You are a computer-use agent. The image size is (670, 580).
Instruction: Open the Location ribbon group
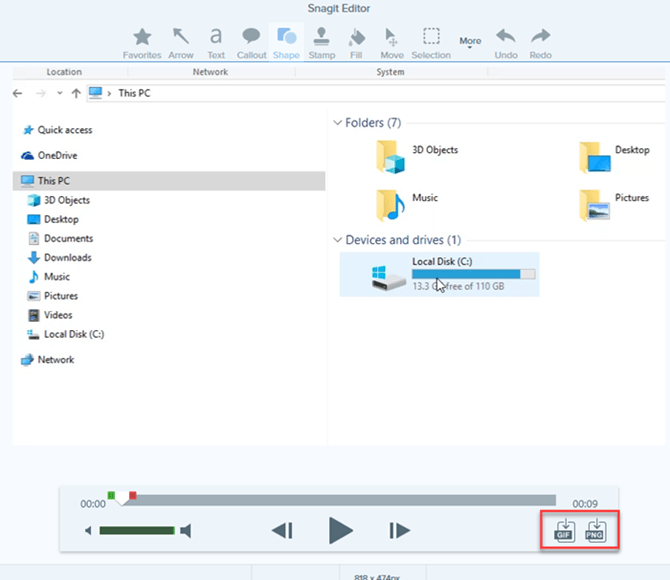64,72
